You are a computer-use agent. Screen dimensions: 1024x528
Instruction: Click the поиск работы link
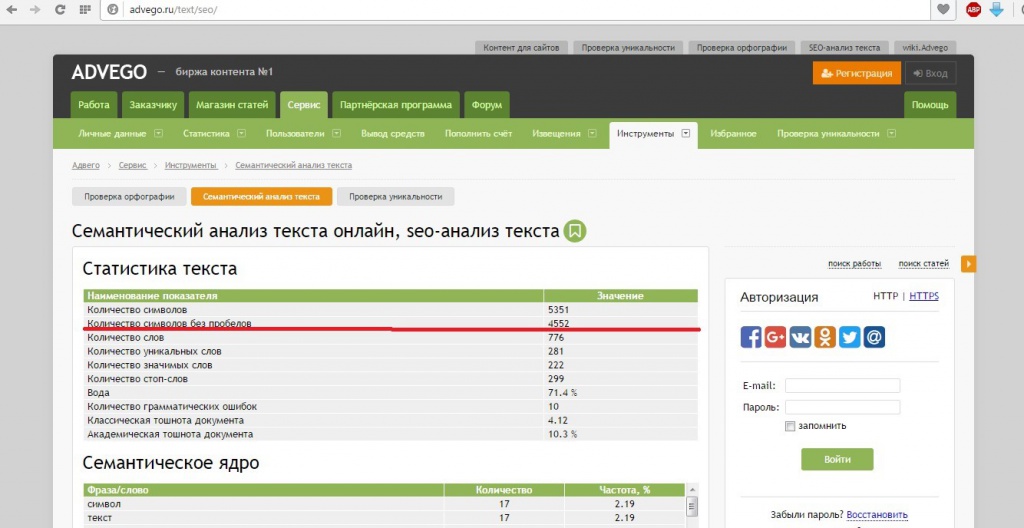pyautogui.click(x=854, y=264)
